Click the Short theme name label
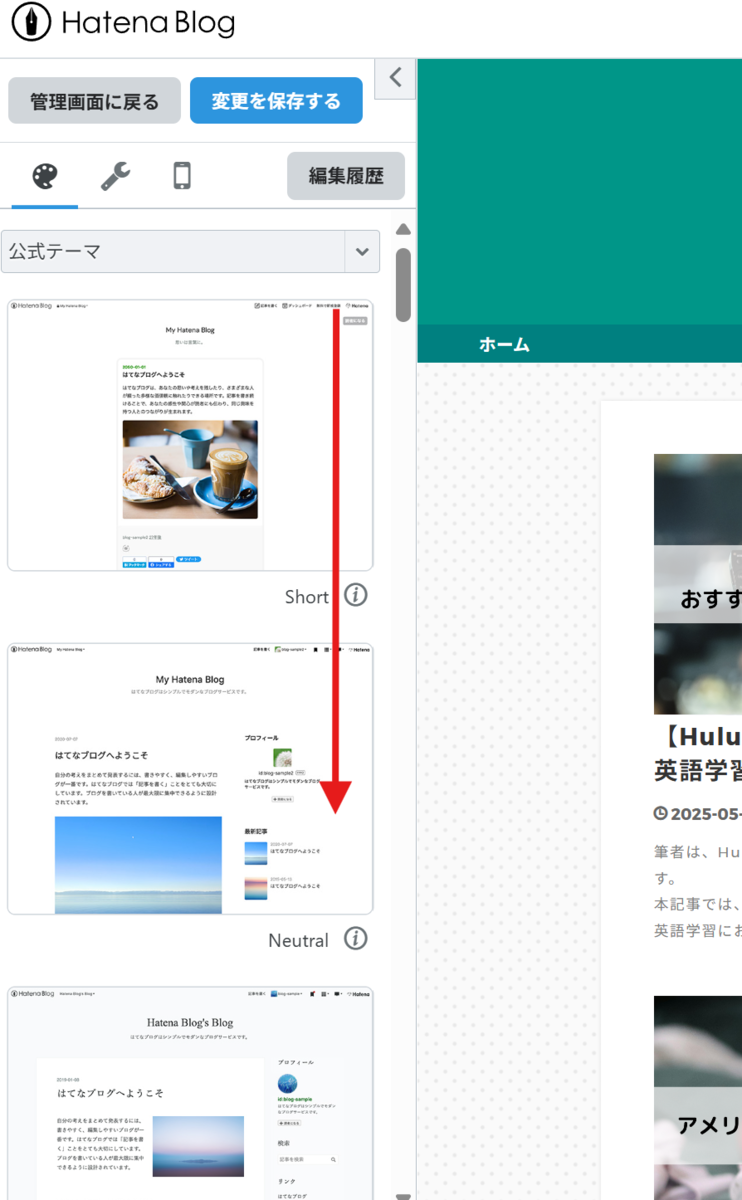742x1200 pixels. click(x=307, y=596)
